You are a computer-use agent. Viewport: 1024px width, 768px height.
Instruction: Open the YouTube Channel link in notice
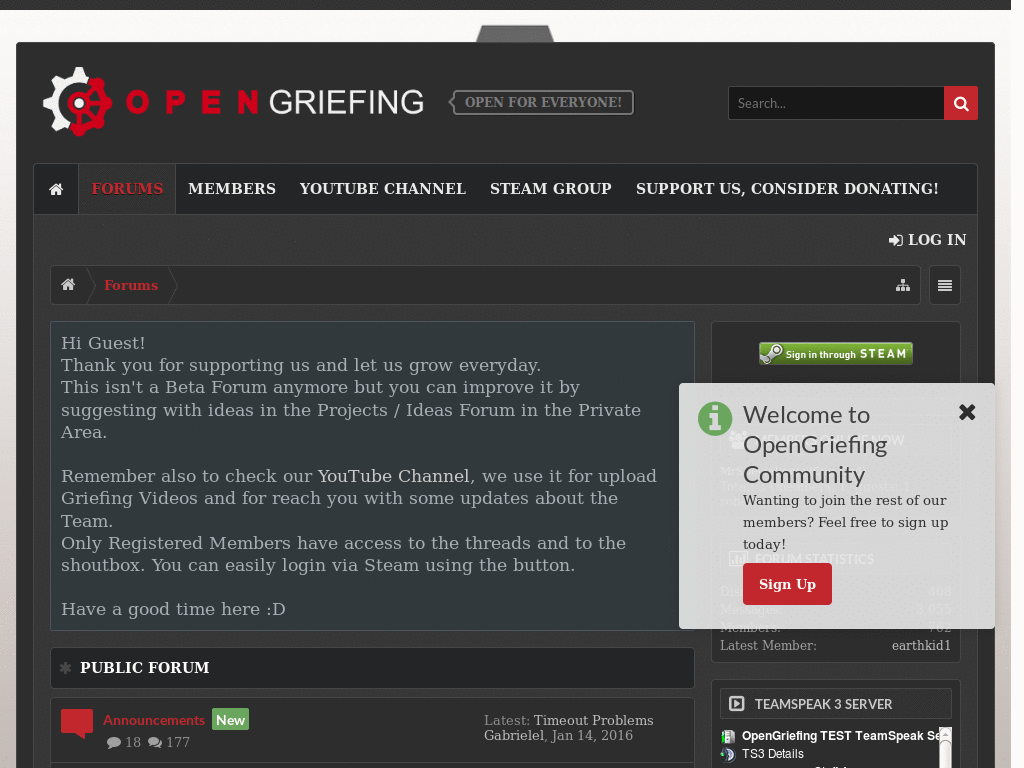(394, 476)
